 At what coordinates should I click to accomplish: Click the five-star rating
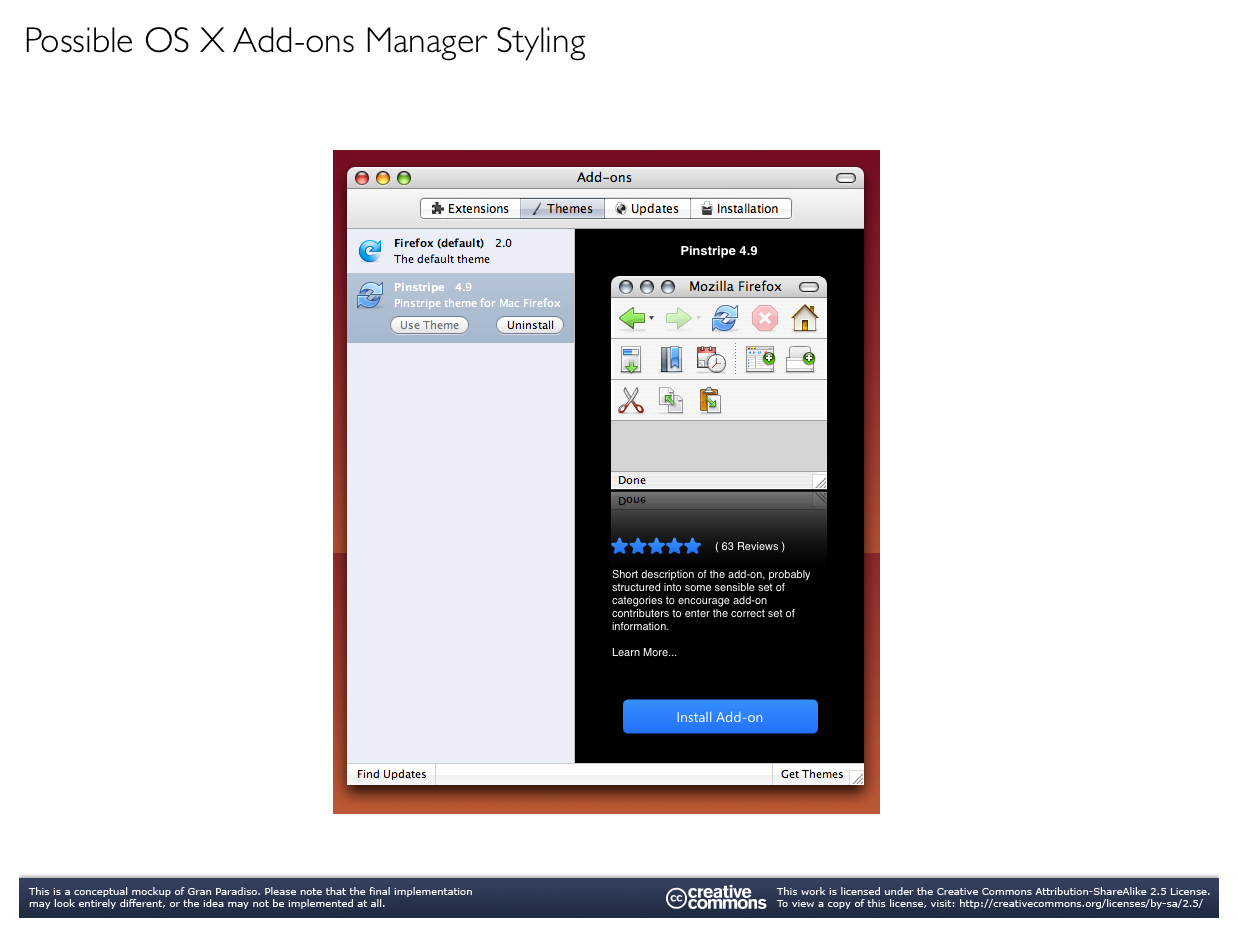point(656,546)
